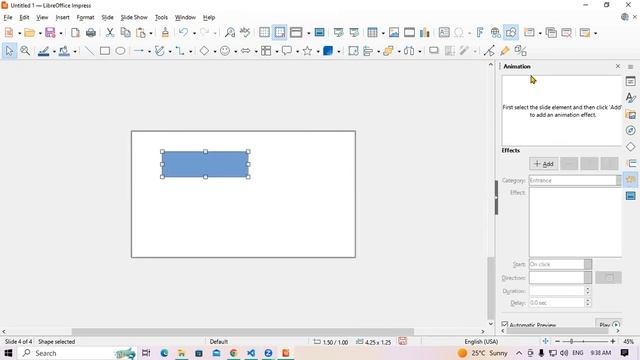Open the Line Color dropdown arrow
This screenshot has height=360, width=640.
(54, 51)
